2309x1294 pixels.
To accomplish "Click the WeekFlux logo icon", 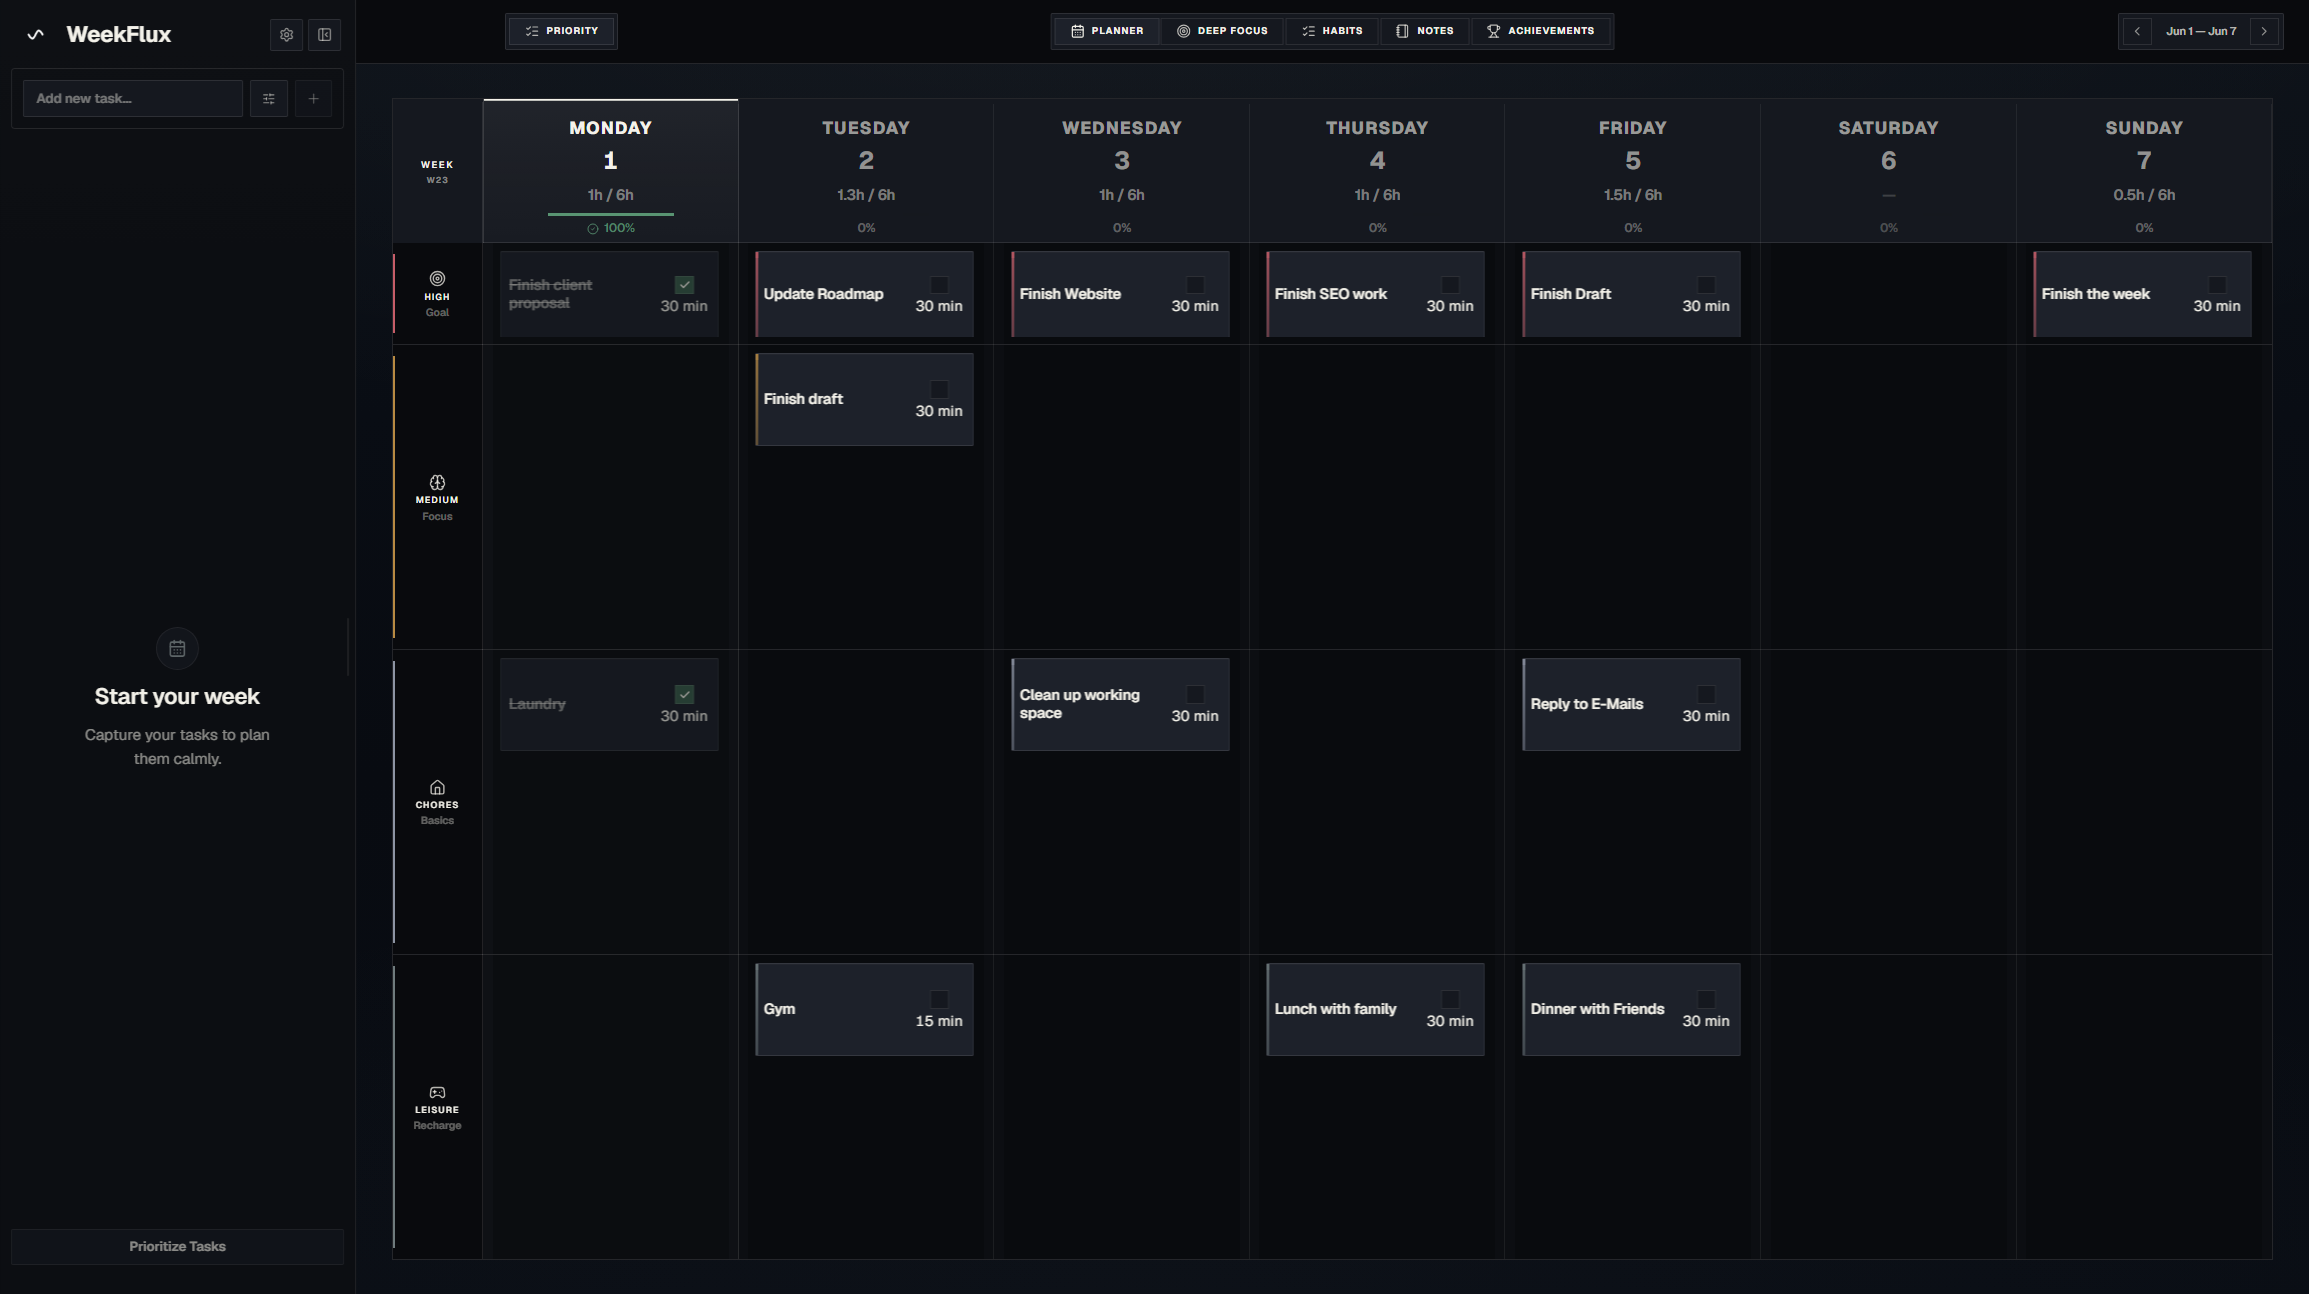I will pyautogui.click(x=36, y=34).
